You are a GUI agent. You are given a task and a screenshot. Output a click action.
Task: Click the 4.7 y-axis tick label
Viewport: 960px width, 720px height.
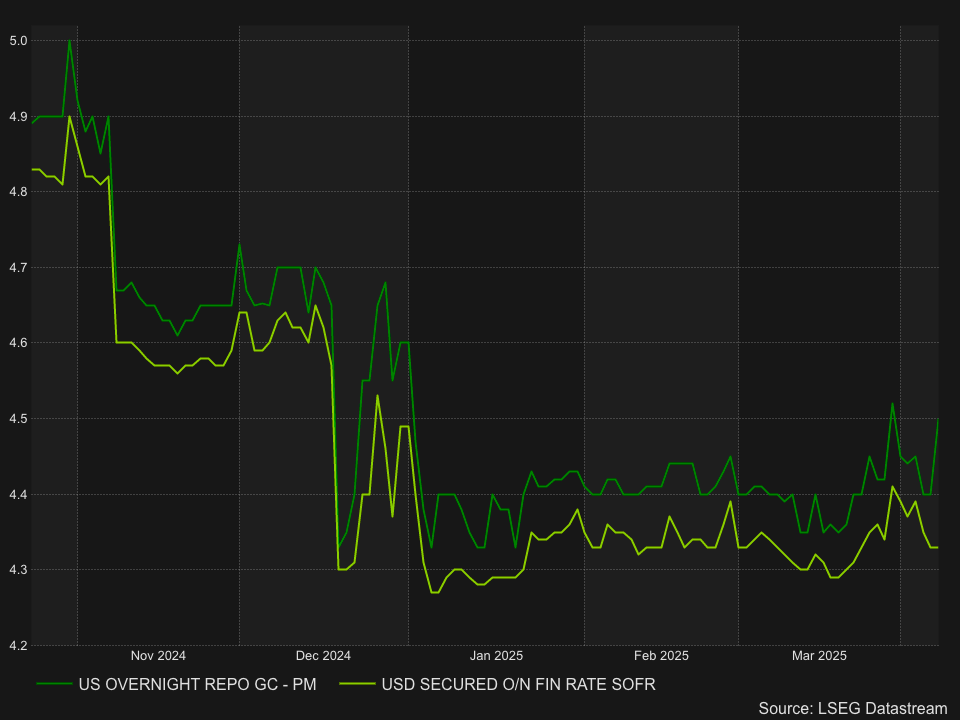coord(17,268)
